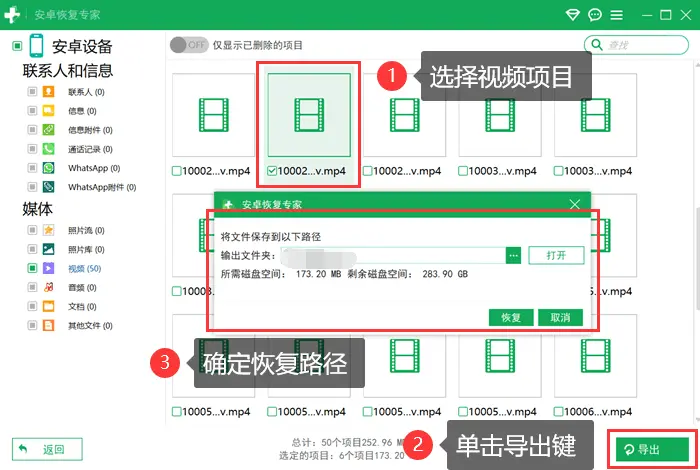700x470 pixels.
Task: Click the output folder path field
Action: click(394, 255)
